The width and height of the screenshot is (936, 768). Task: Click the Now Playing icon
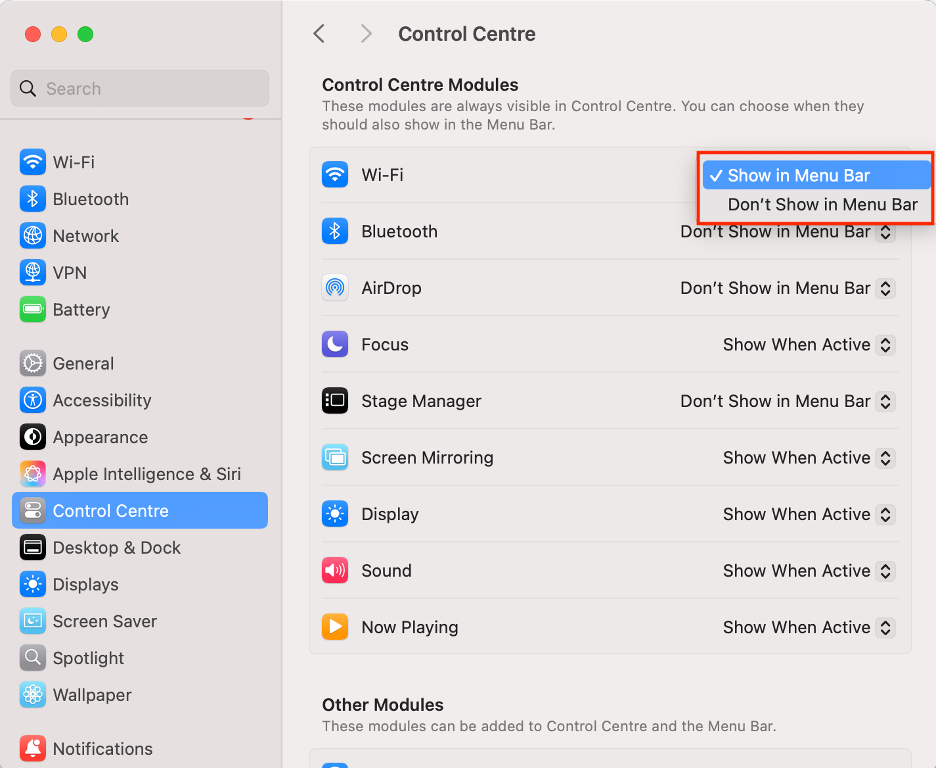pyautogui.click(x=334, y=627)
